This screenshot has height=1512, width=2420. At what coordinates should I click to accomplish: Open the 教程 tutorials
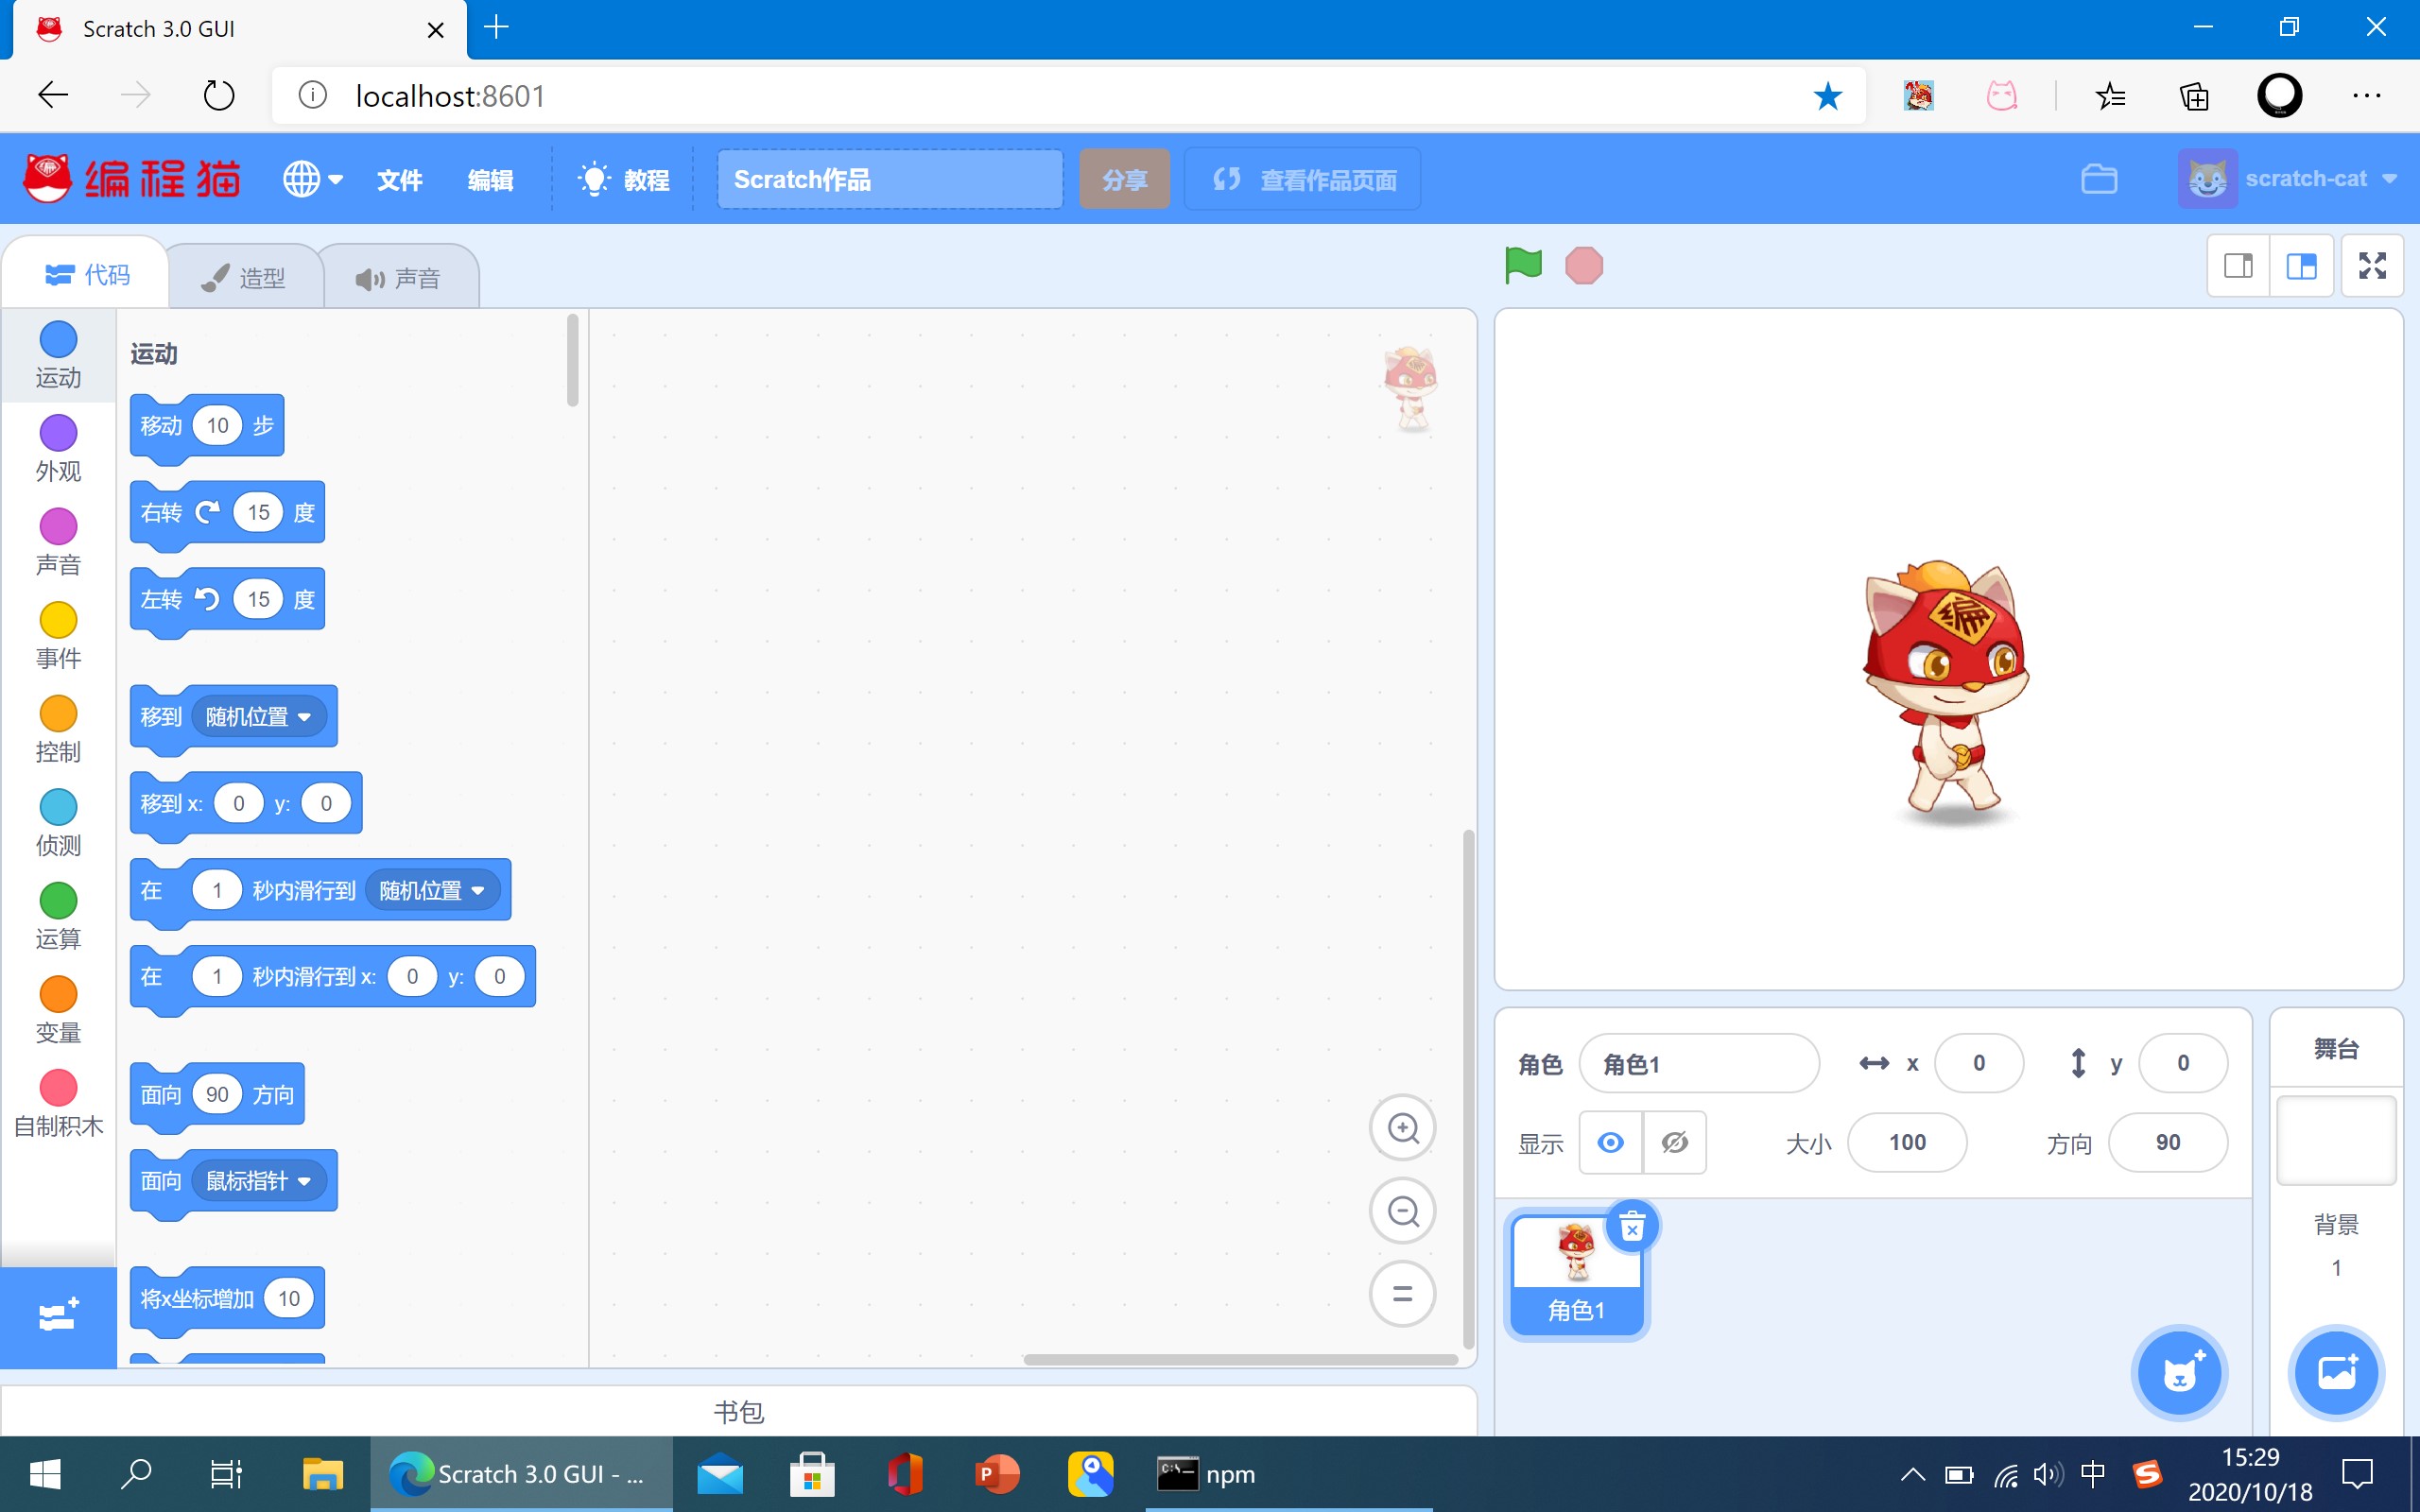tap(624, 180)
